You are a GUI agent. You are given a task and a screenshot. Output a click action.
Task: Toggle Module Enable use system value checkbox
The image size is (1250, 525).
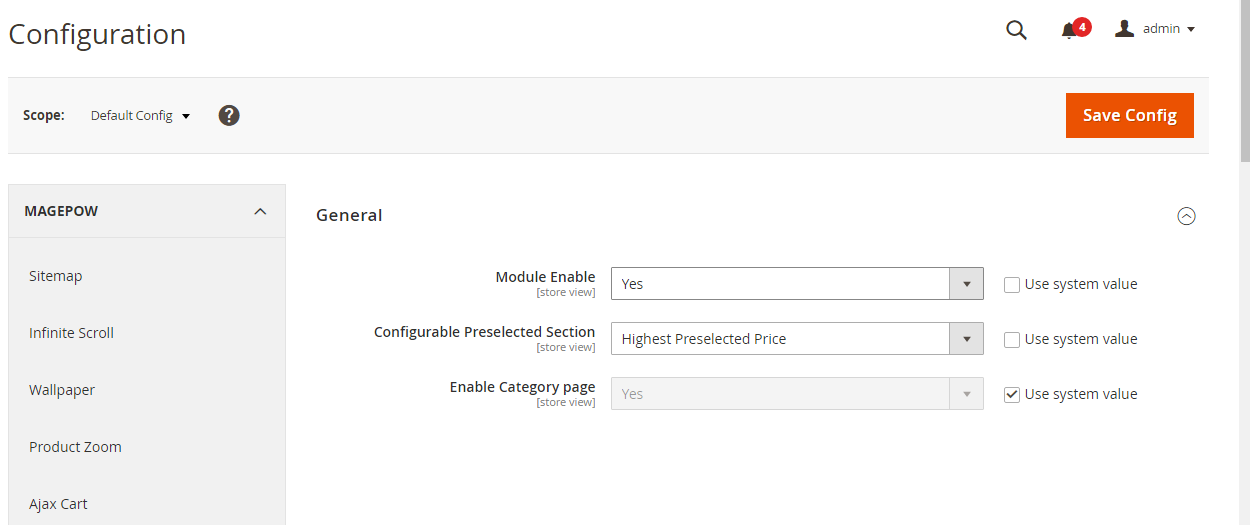pos(1012,284)
